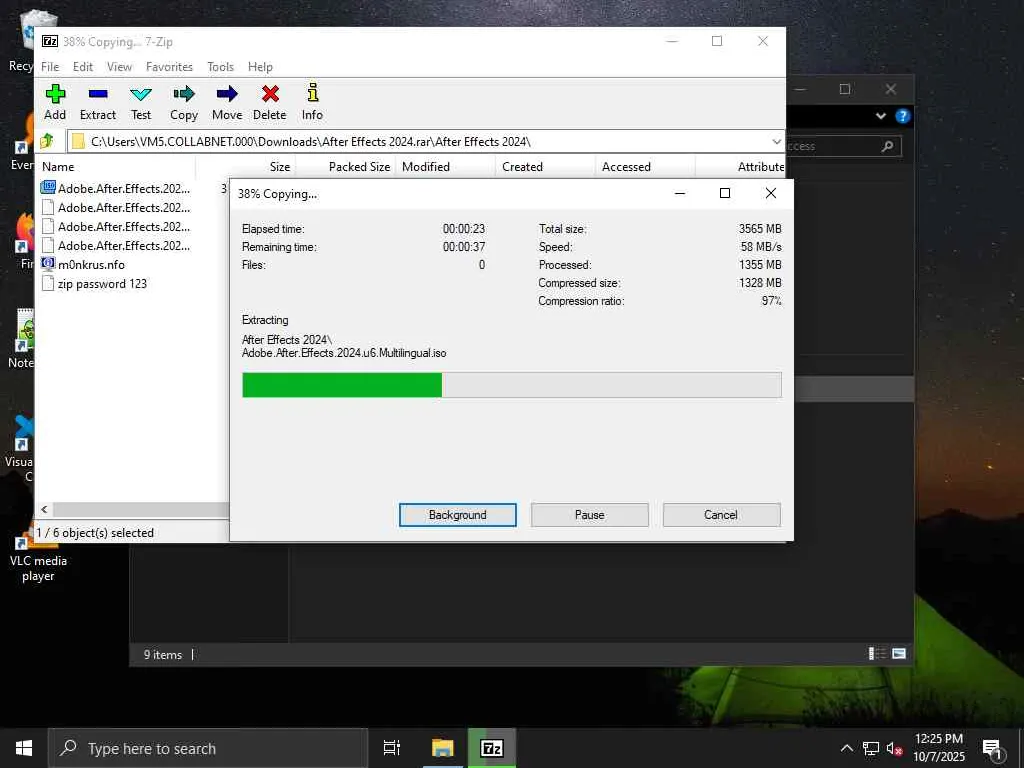This screenshot has height=768, width=1024.
Task: Open the Tools menu
Action: pos(220,67)
